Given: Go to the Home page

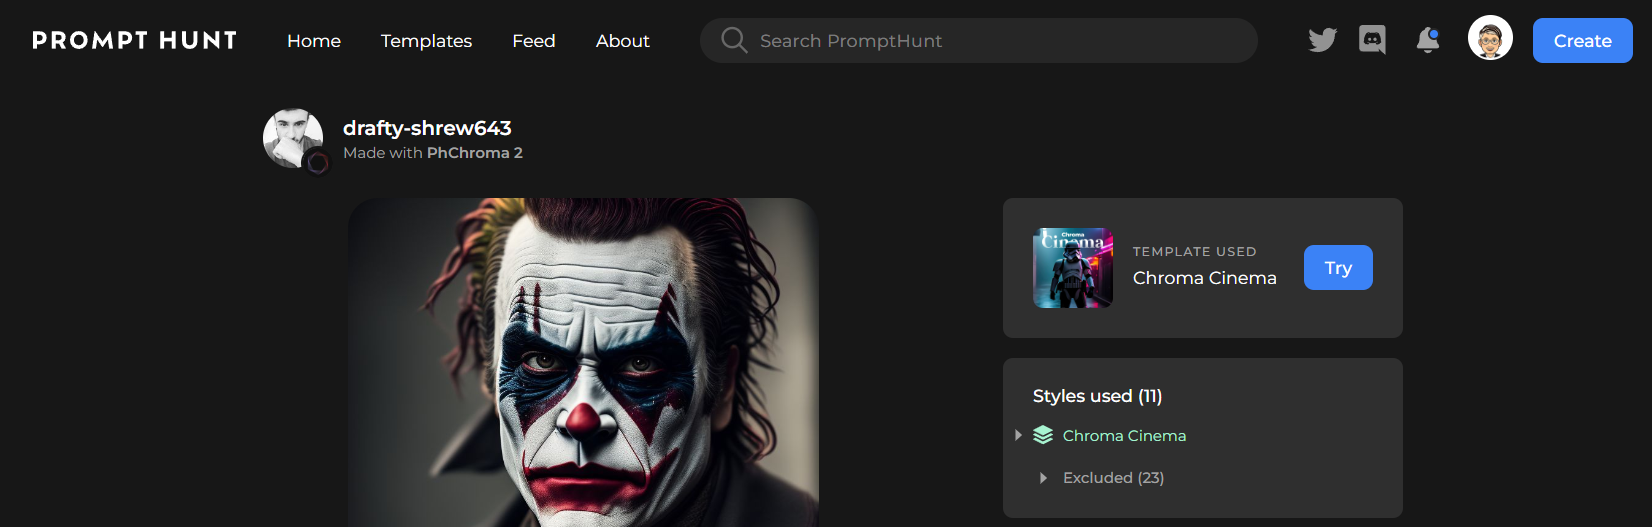Looking at the screenshot, I should pyautogui.click(x=314, y=41).
